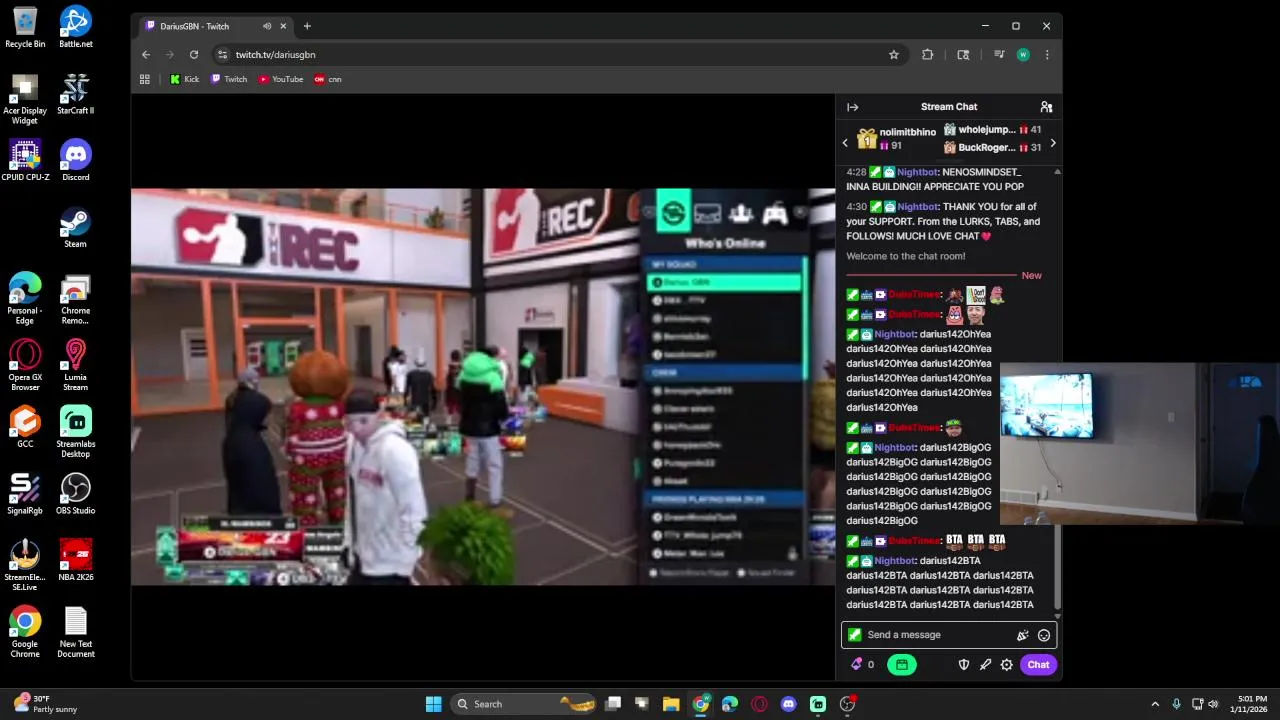Select the New Text Document file
This screenshot has width=1280, height=720.
(76, 632)
